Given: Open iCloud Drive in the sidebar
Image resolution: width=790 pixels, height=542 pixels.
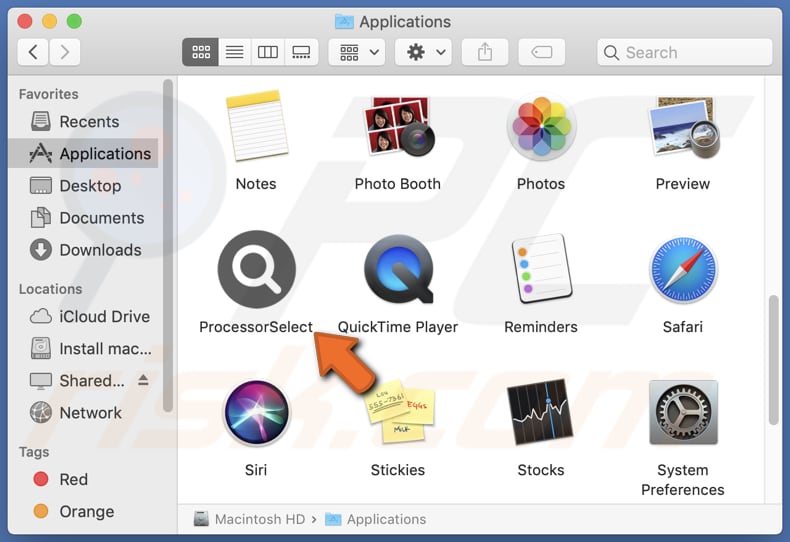Looking at the screenshot, I should pyautogui.click(x=84, y=316).
